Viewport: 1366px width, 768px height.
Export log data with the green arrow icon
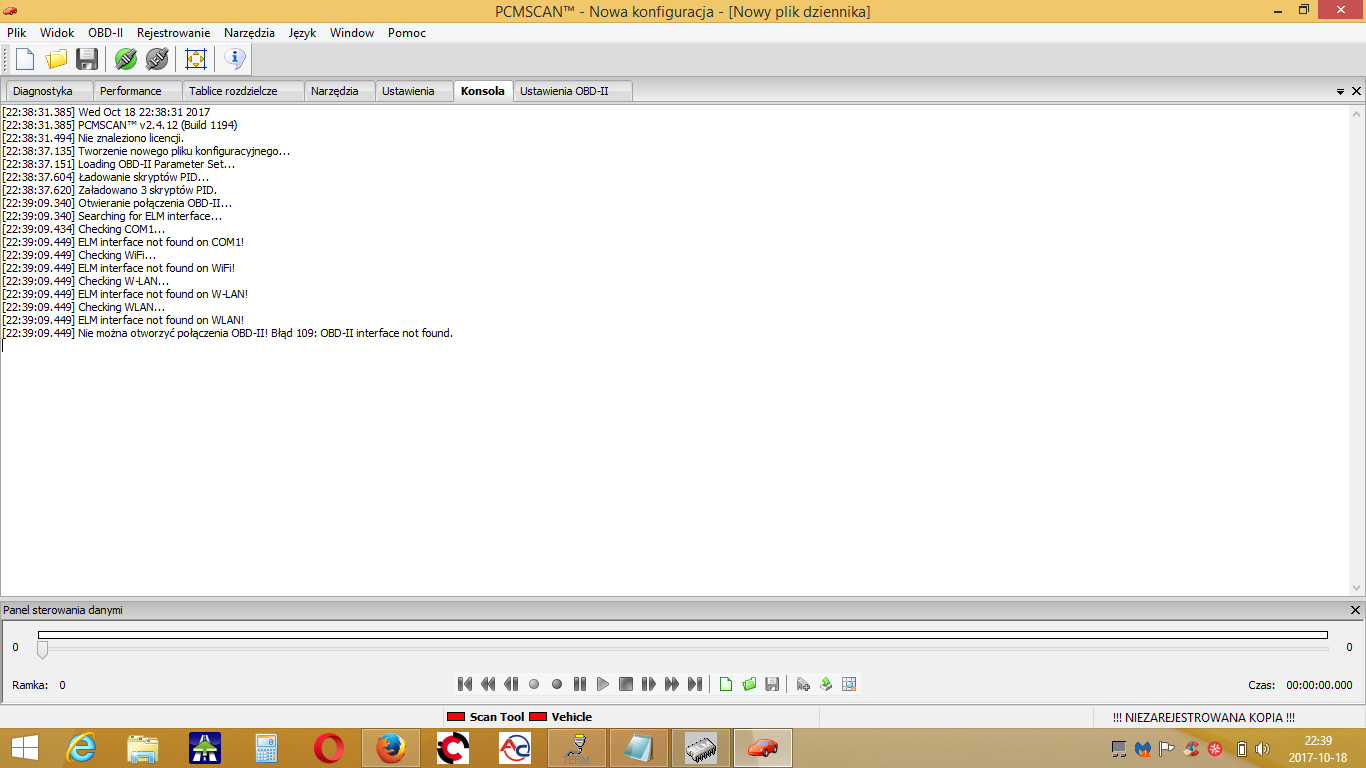tap(826, 684)
